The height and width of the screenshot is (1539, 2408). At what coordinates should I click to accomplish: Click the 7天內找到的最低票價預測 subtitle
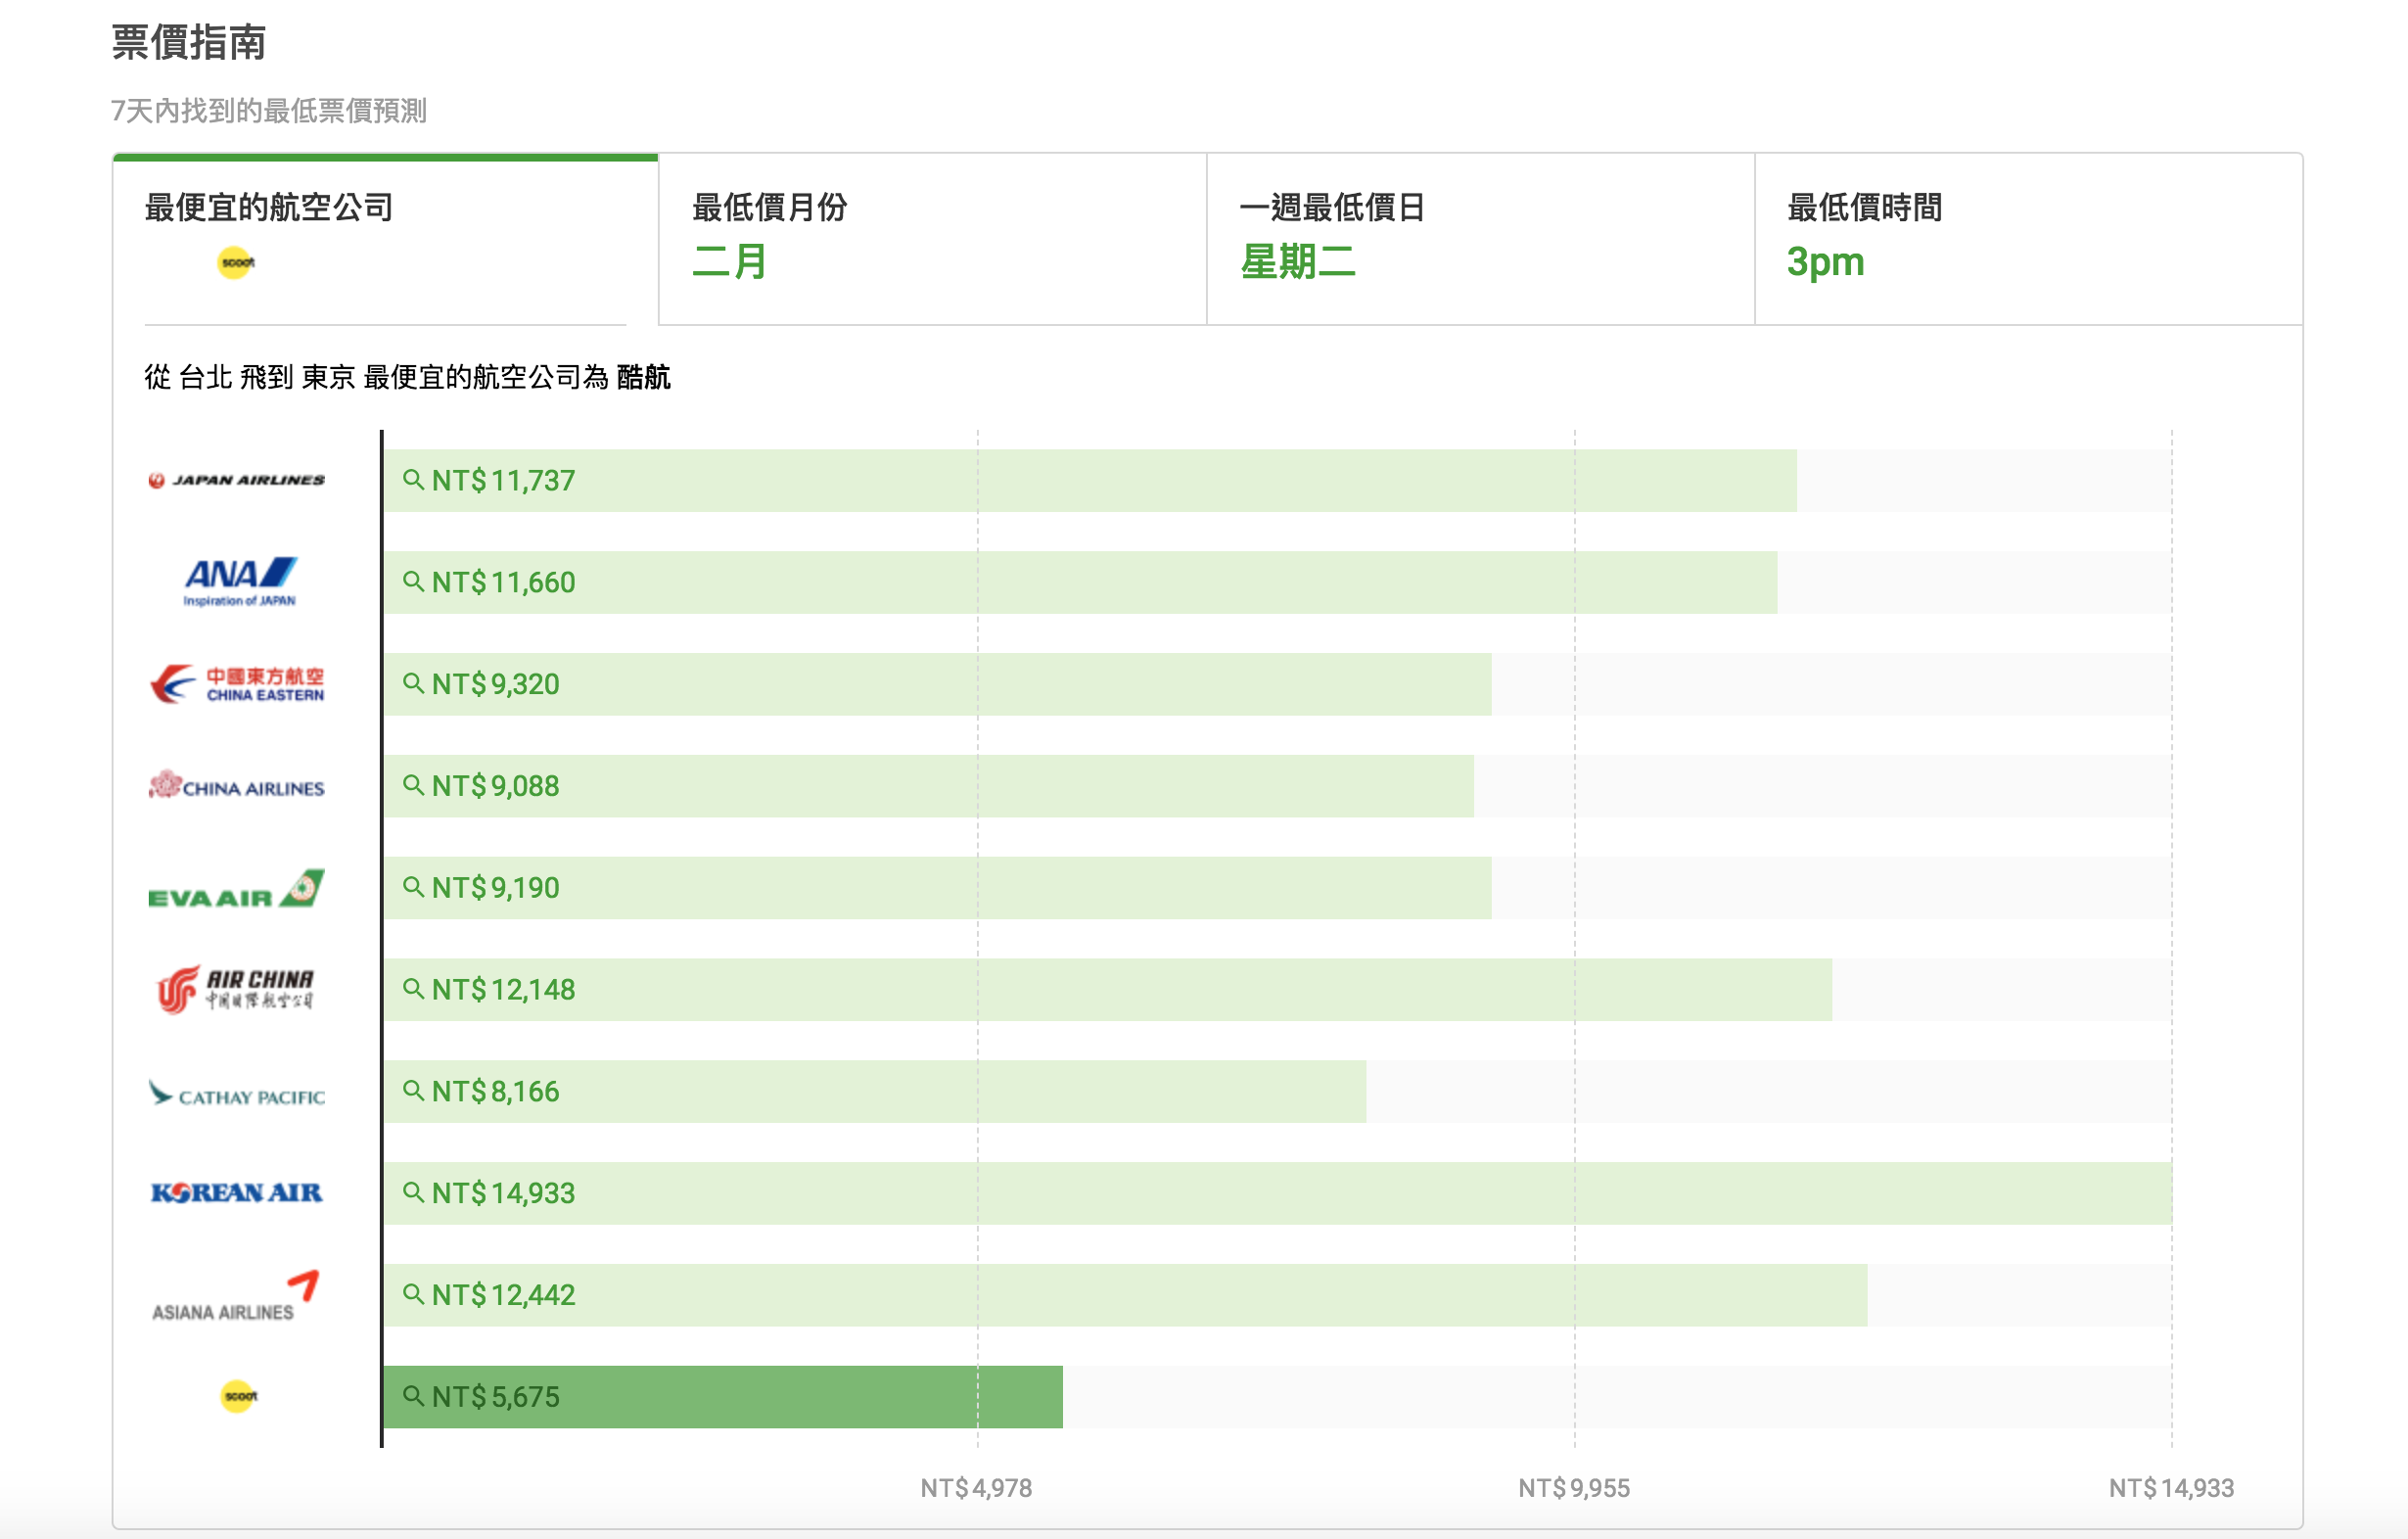pos(269,111)
